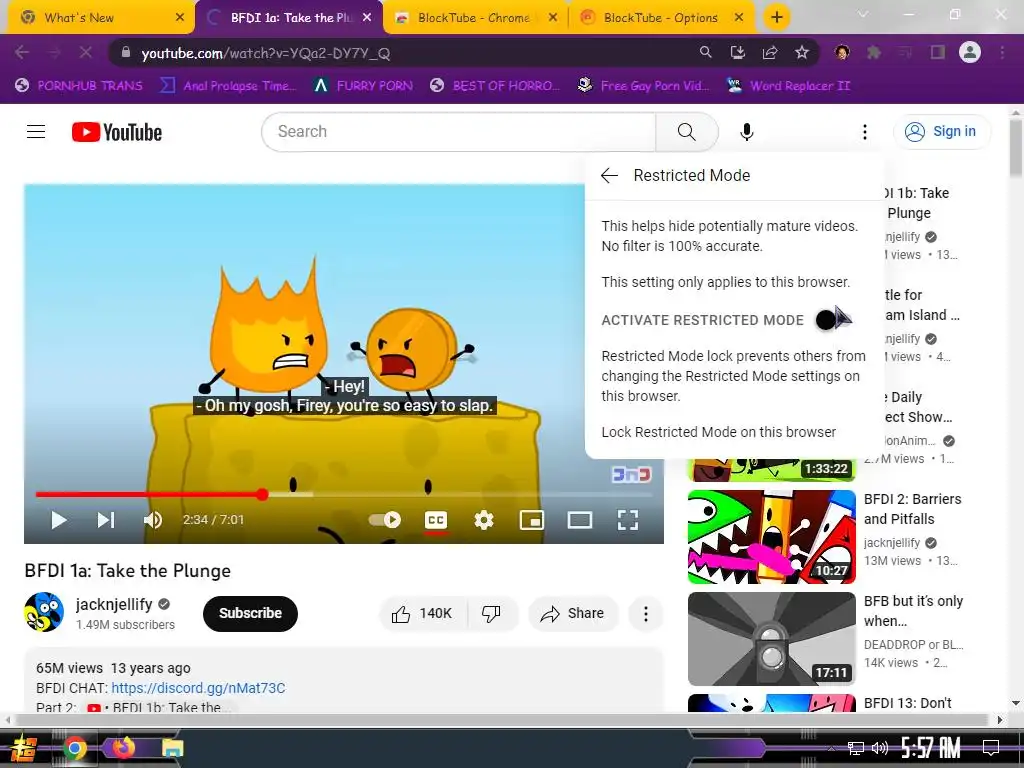Toggle the browser side panel

point(938,52)
